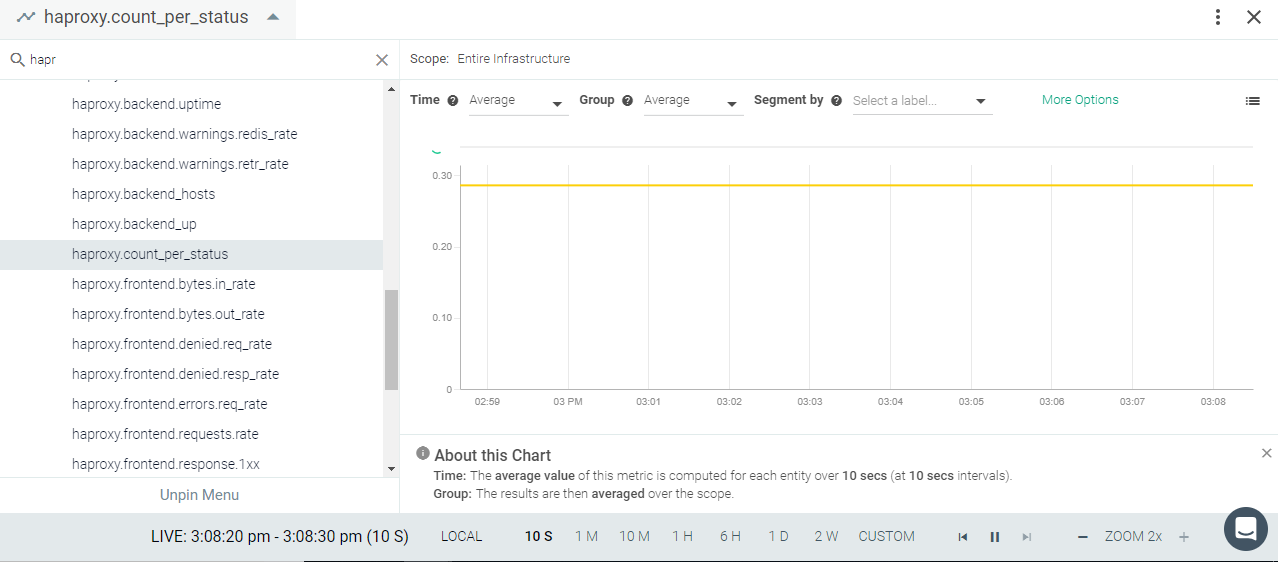Open the Segment by 'Select a label' dropdown
This screenshot has width=1278, height=562.
tap(922, 101)
